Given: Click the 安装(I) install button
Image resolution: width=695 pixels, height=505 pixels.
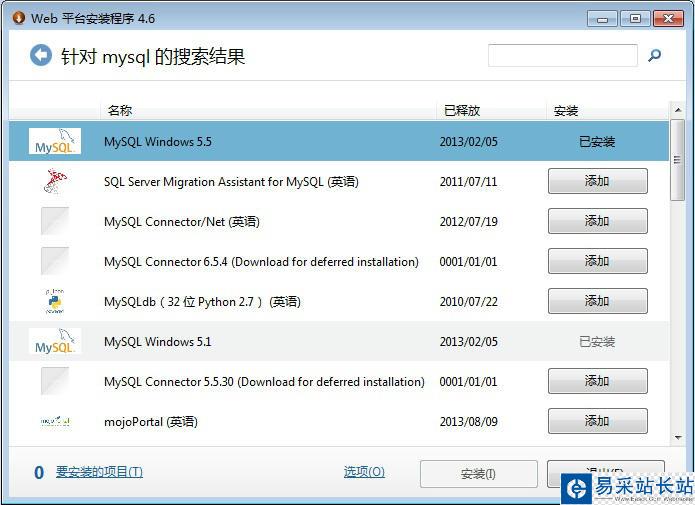Looking at the screenshot, I should pyautogui.click(x=479, y=474).
